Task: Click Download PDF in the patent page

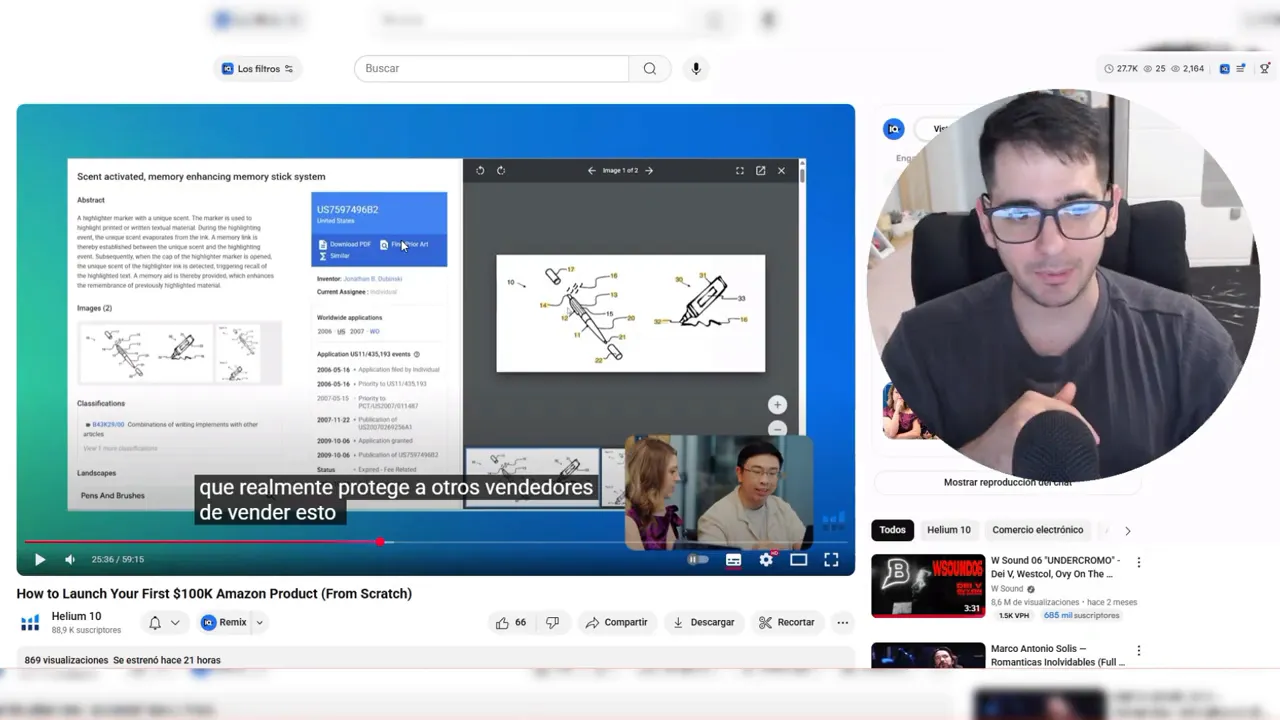Action: [x=345, y=244]
